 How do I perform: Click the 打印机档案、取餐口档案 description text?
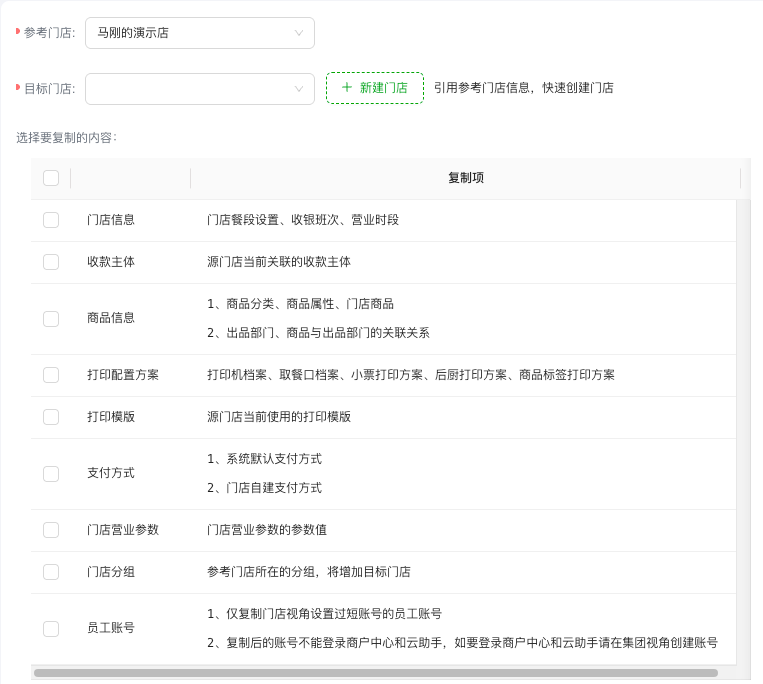[x=411, y=375]
